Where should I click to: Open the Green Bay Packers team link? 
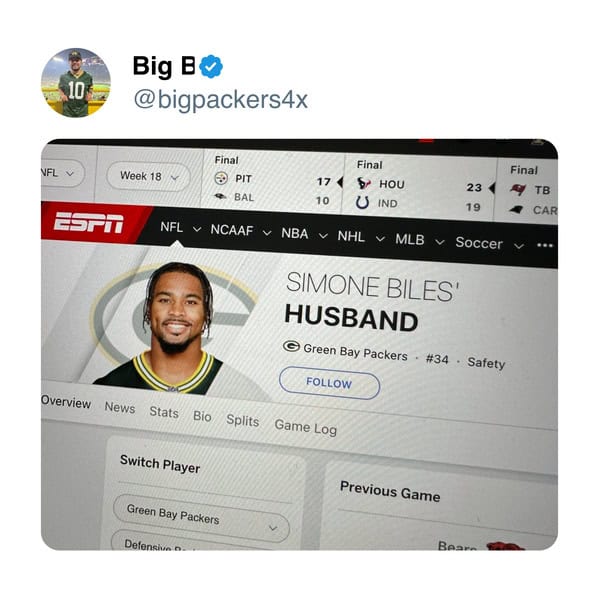pos(355,352)
